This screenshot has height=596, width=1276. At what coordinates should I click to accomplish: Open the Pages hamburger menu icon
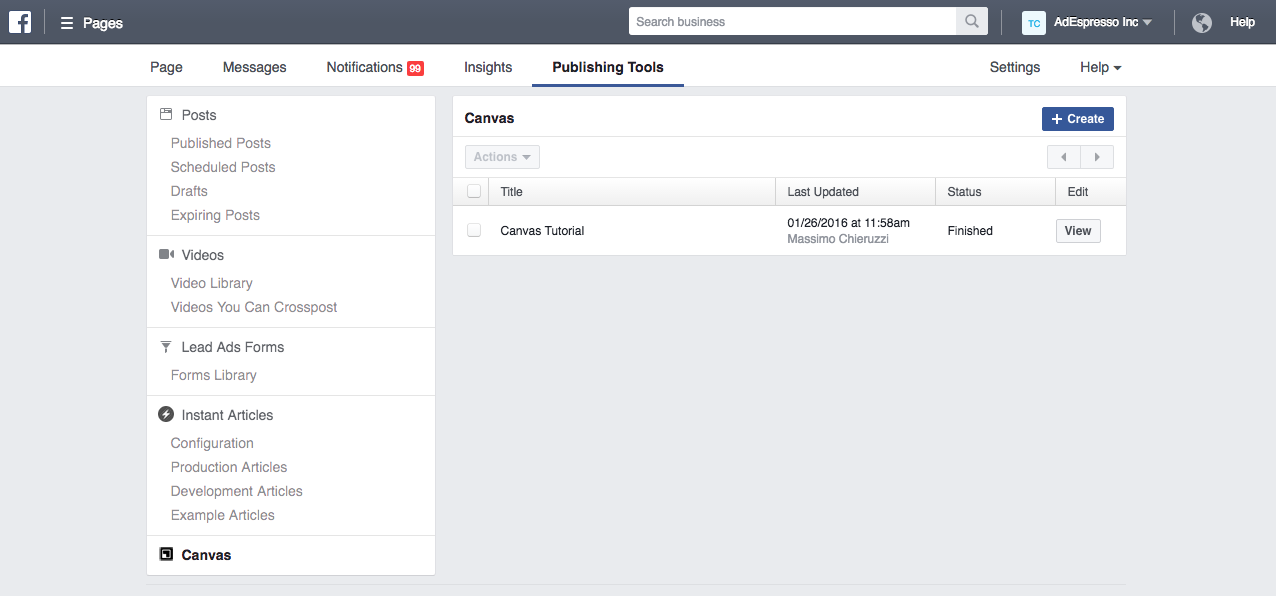67,23
